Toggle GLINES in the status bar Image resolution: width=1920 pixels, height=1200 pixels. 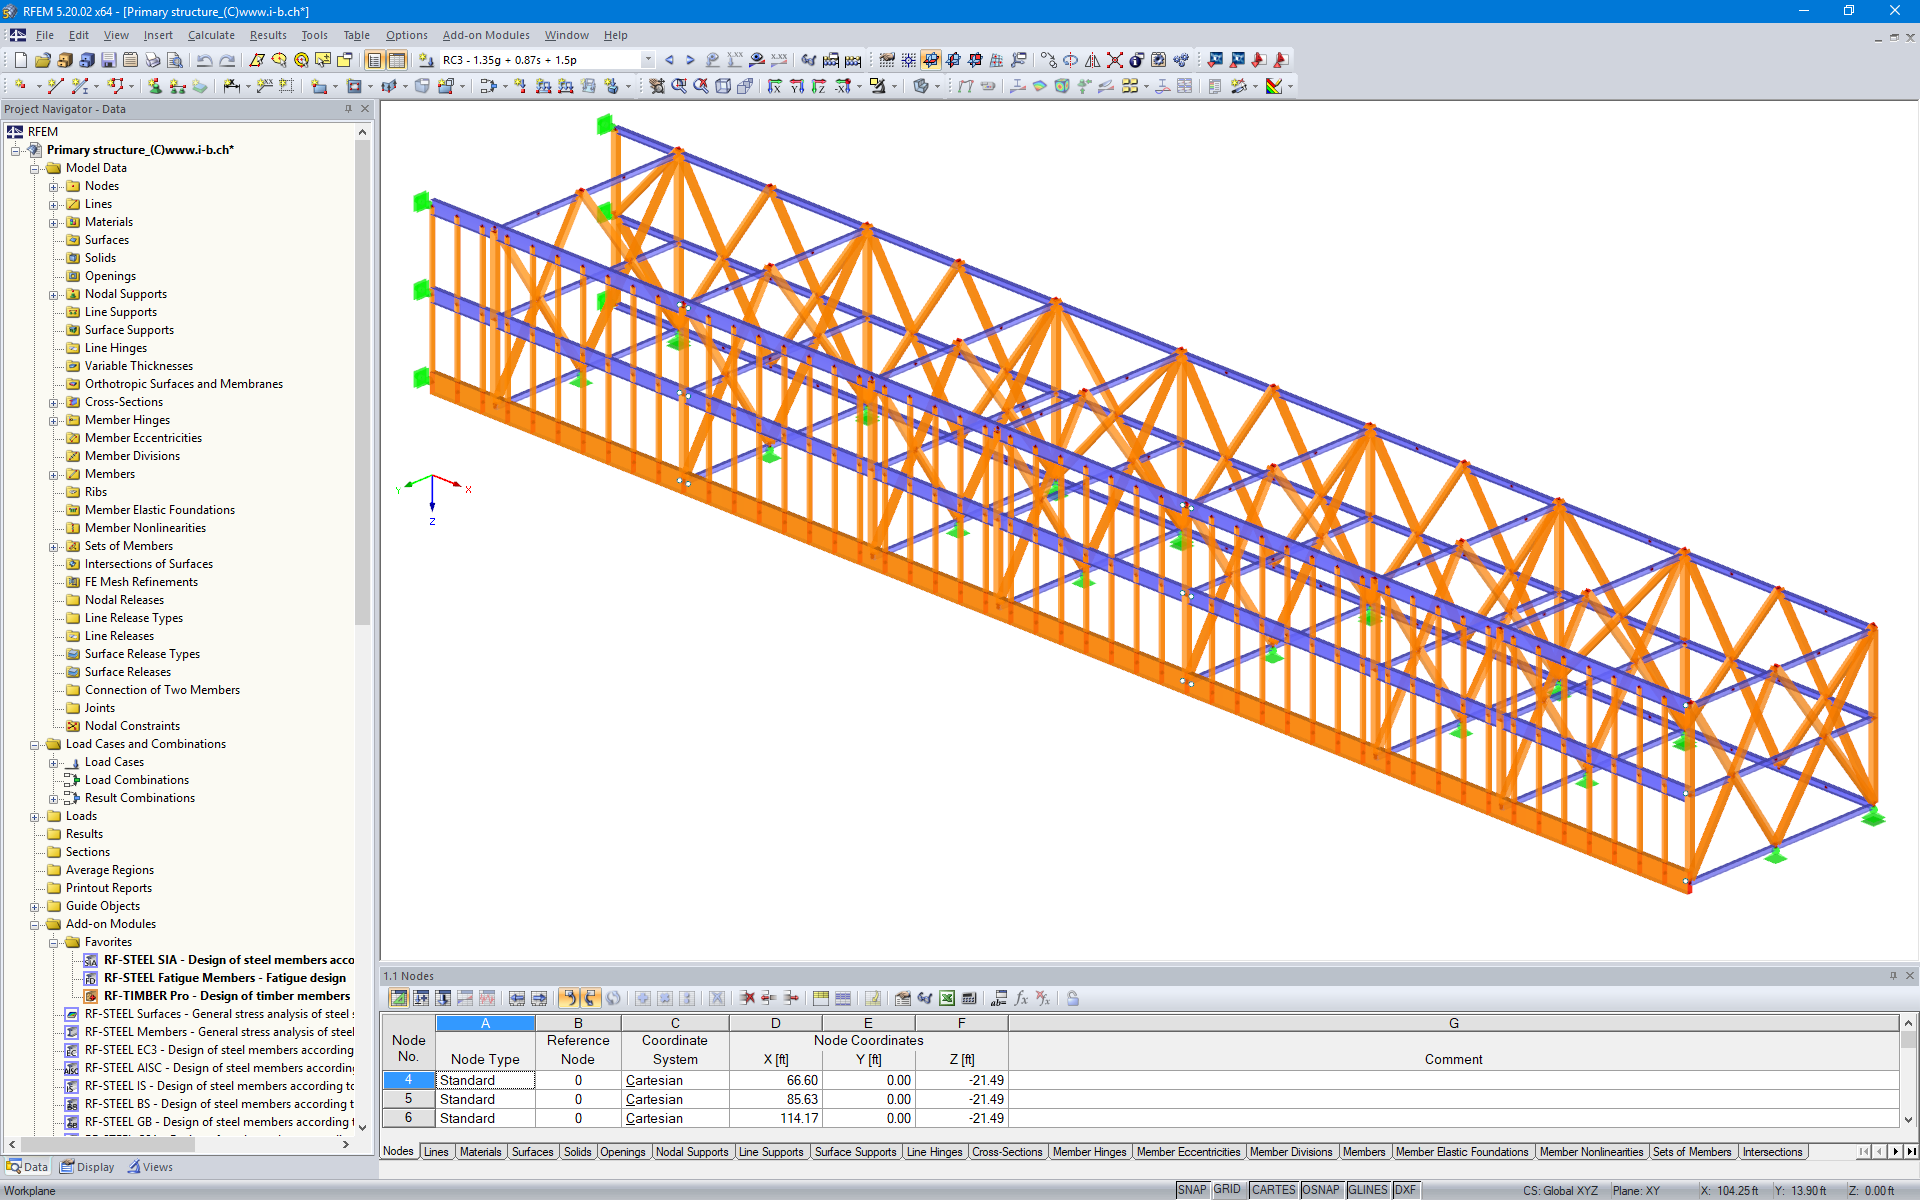coord(1368,1190)
